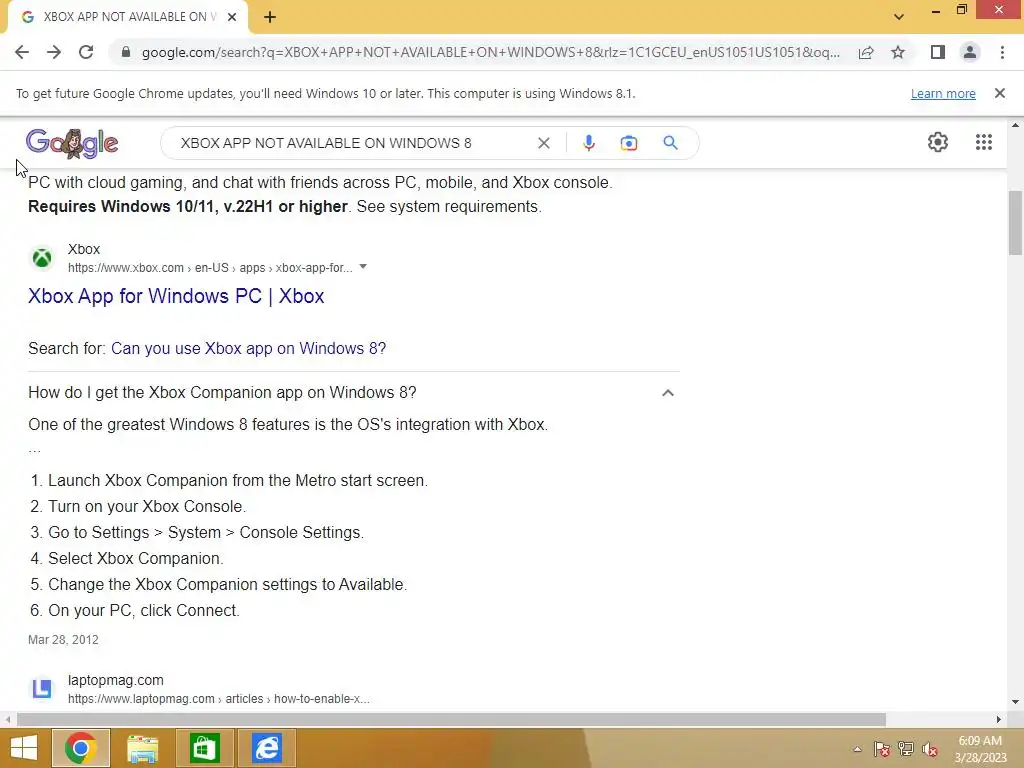This screenshot has width=1024, height=768.
Task: Go forward in browser history
Action: coord(54,52)
